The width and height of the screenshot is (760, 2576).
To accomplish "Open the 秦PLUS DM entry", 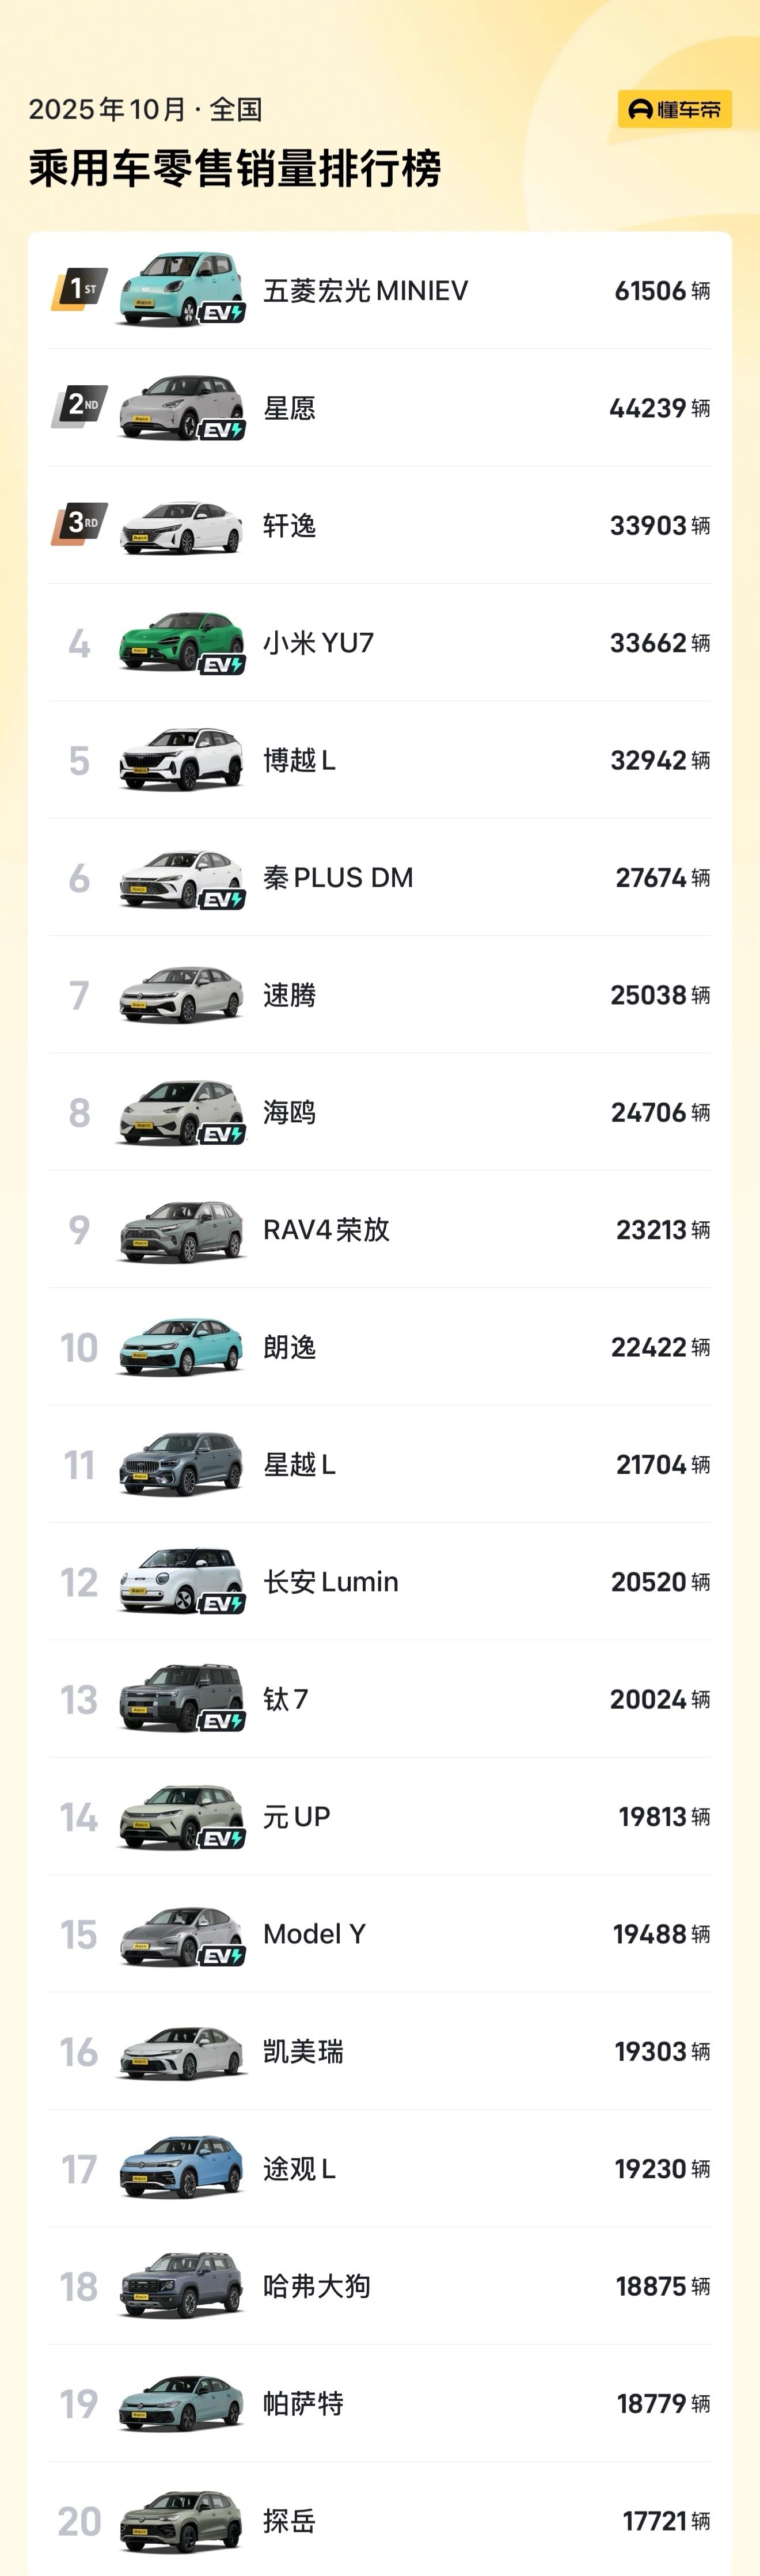I will pos(380,877).
